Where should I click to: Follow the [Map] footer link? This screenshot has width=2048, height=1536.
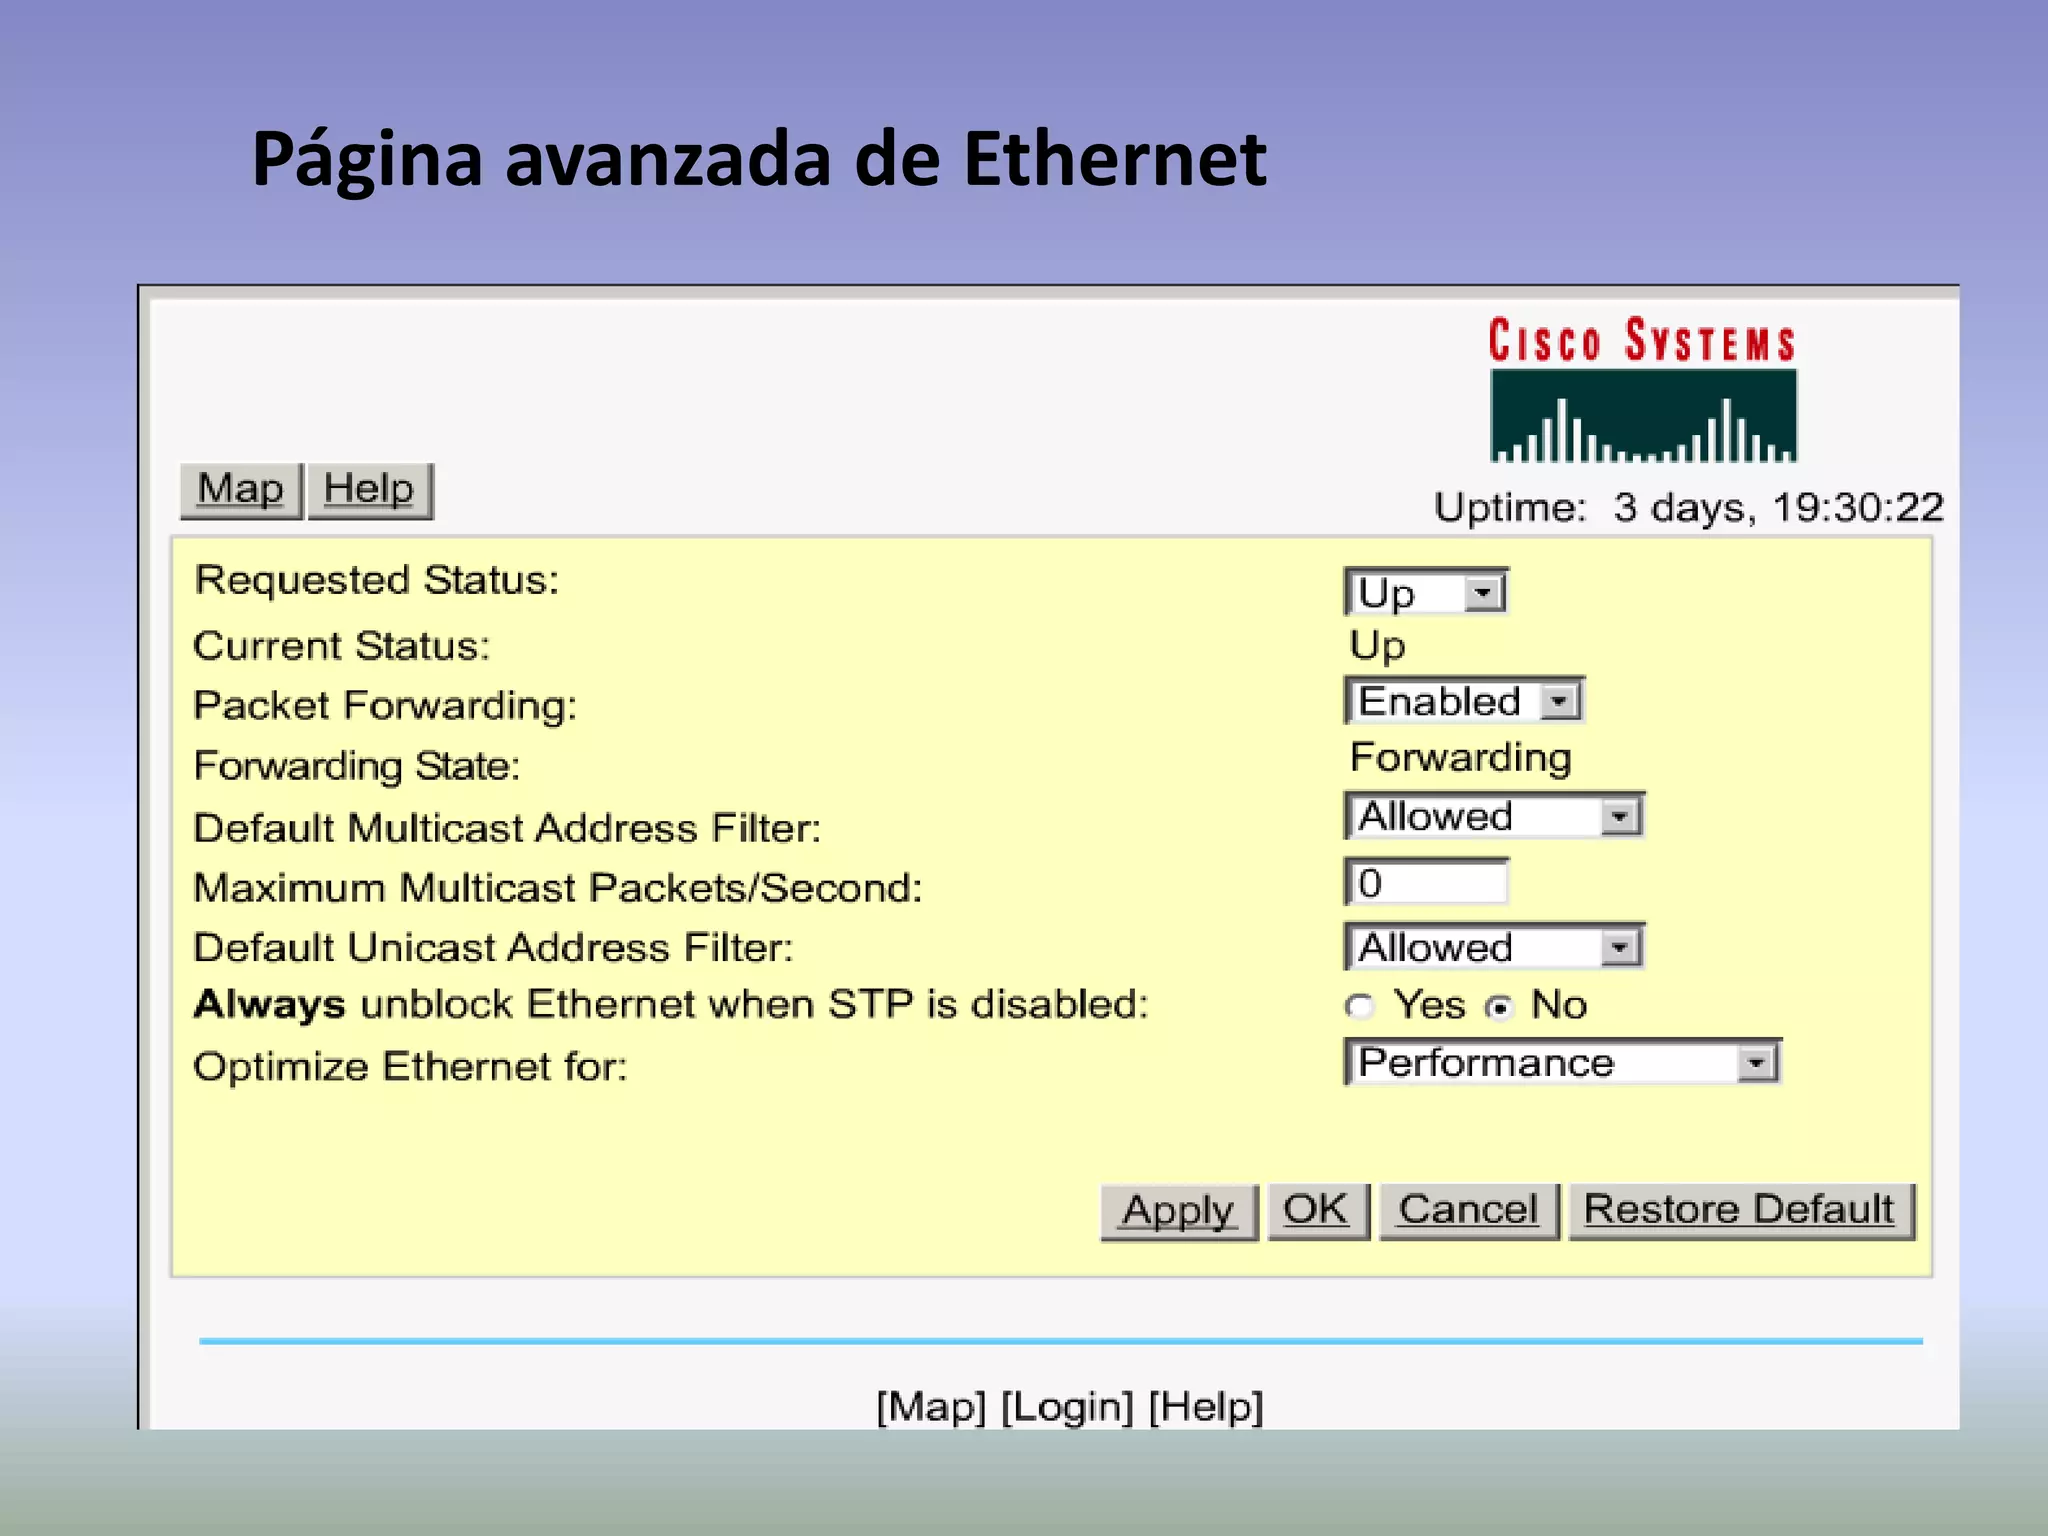[931, 1407]
